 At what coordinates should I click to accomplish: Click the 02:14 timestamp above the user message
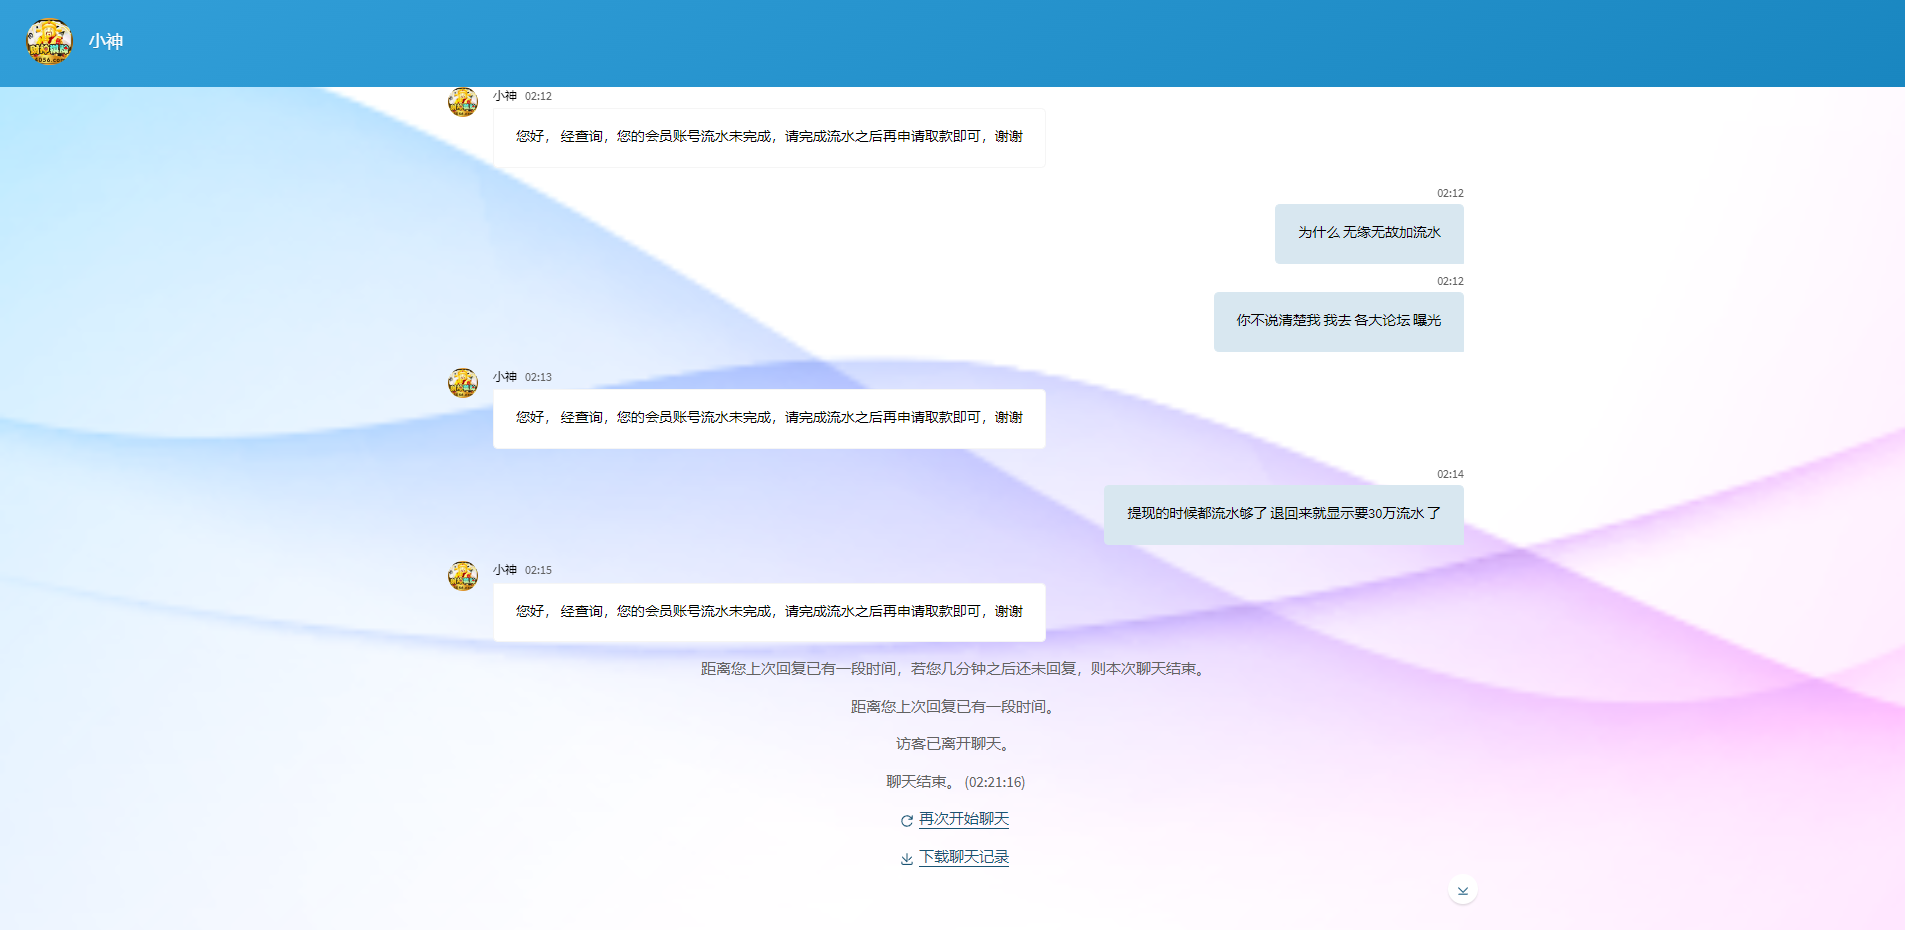(x=1450, y=474)
